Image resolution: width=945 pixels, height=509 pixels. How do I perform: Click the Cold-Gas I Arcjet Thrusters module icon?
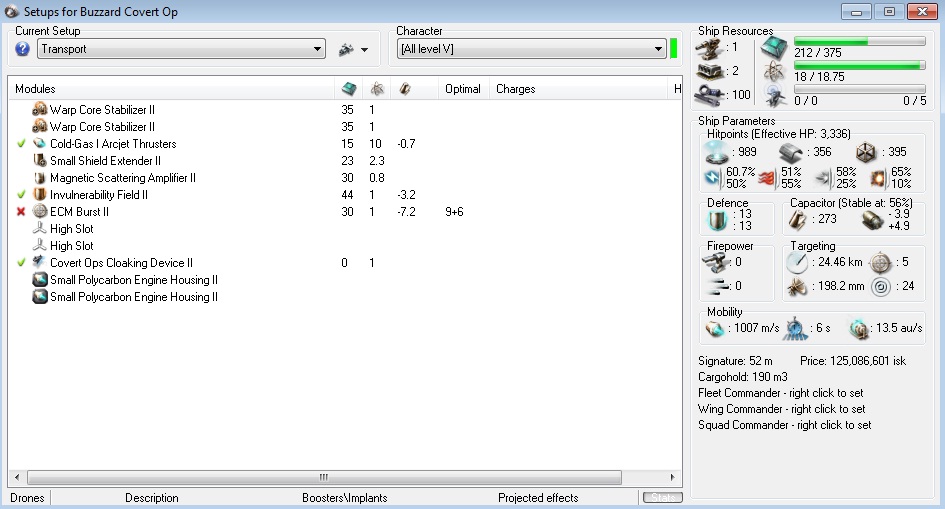pos(40,143)
